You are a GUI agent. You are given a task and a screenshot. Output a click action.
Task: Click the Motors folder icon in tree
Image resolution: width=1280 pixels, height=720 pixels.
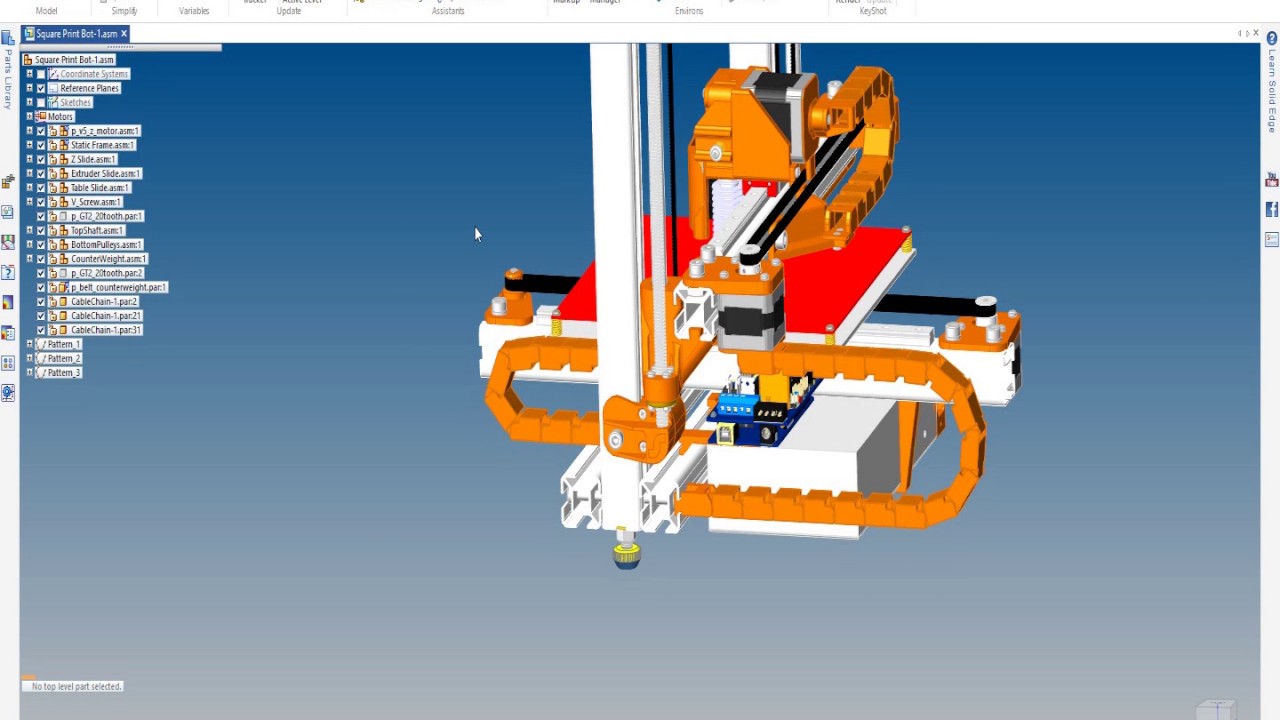[x=41, y=116]
